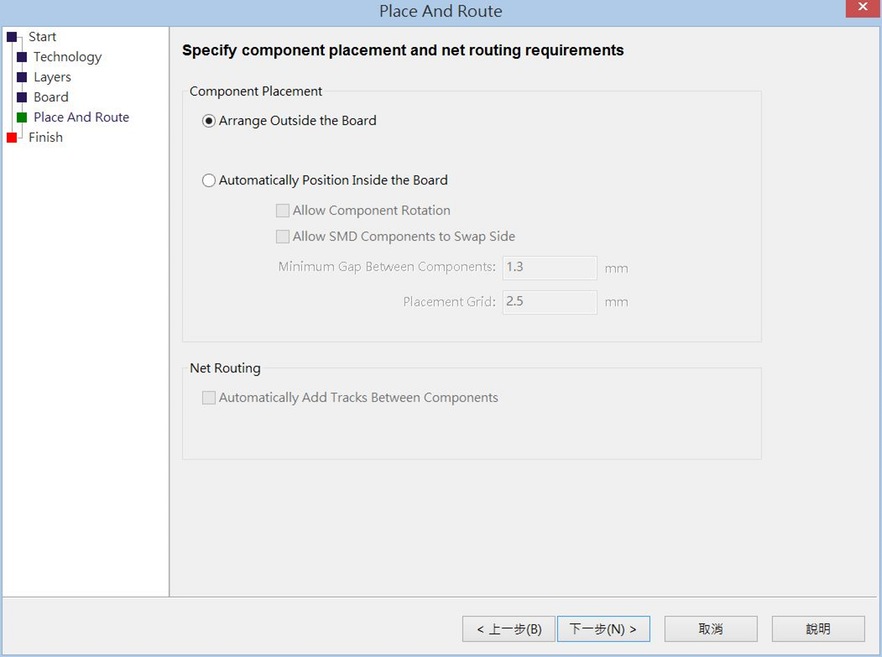Open the Layers step in wizard tree
This screenshot has width=882, height=657.
[52, 78]
